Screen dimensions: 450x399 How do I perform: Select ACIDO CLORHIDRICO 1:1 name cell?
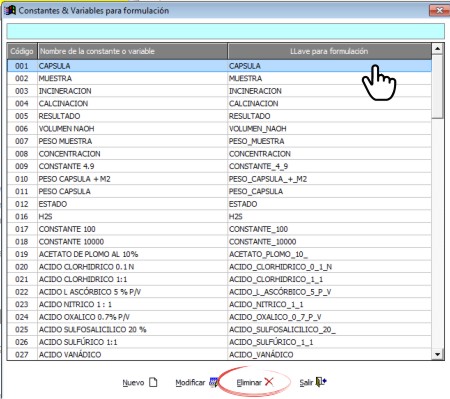(x=132, y=279)
